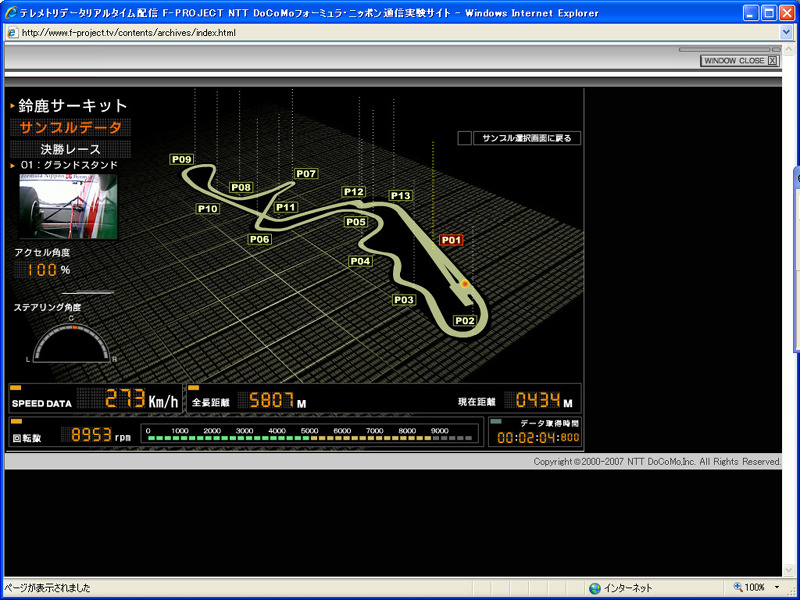Click the zoom 100% magnifier icon
This screenshot has height=600, width=800.
(x=738, y=587)
